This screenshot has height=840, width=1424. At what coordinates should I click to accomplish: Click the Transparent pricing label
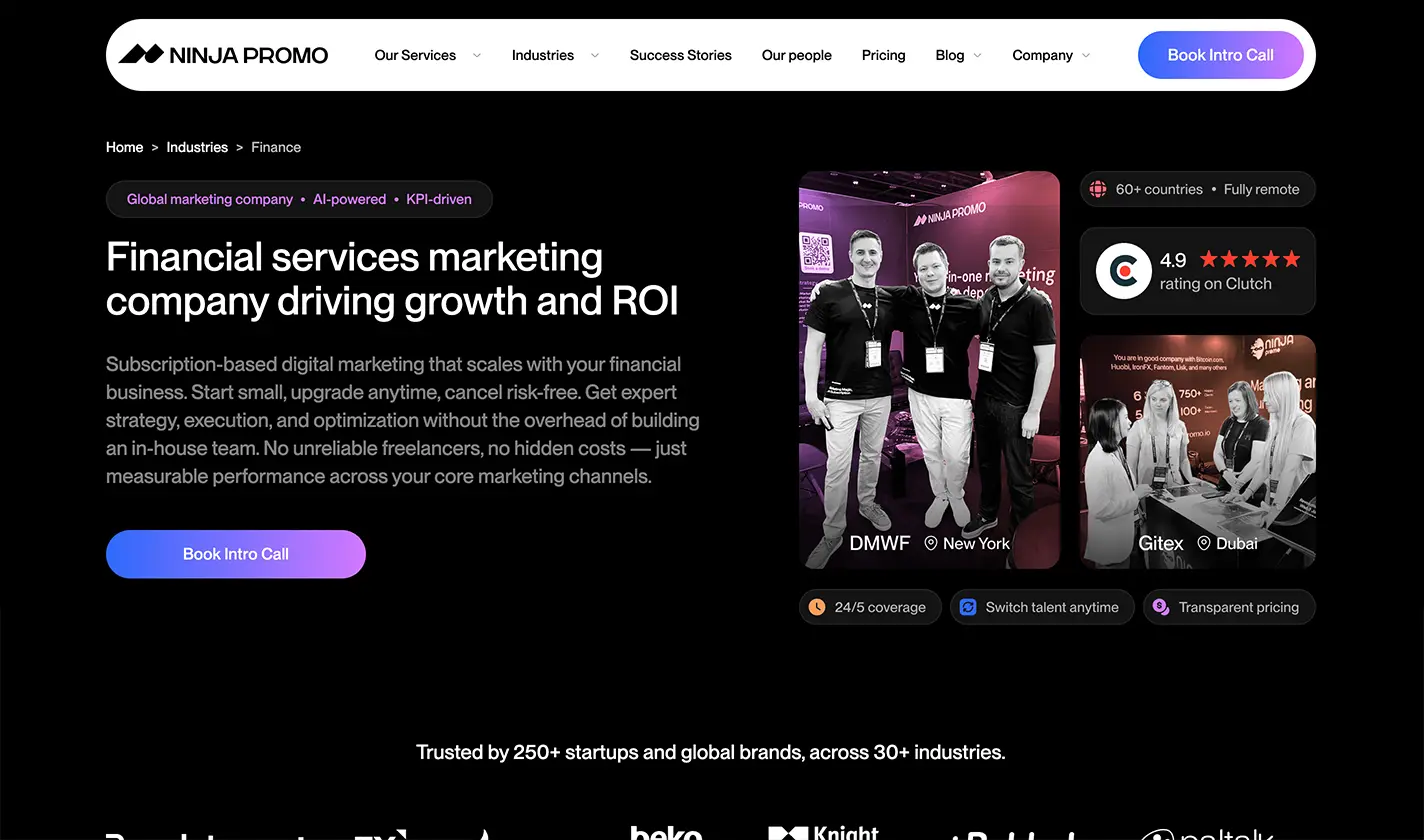(1239, 607)
